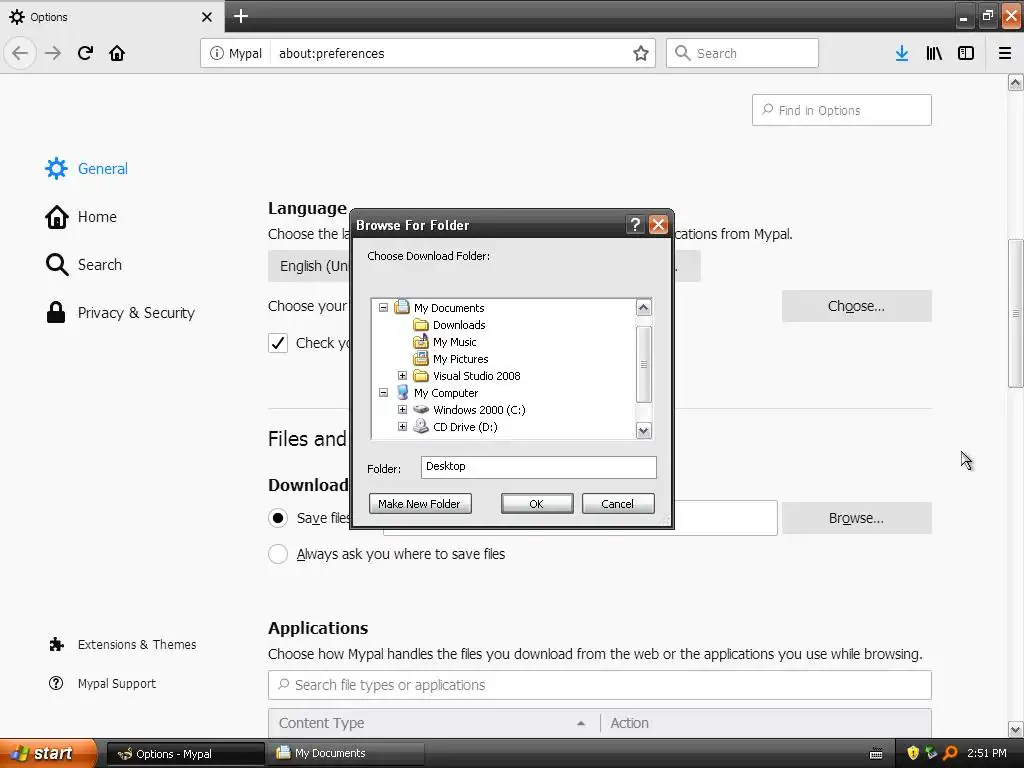The width and height of the screenshot is (1024, 768).
Task: Open the hamburger application menu
Action: pos(1004,53)
